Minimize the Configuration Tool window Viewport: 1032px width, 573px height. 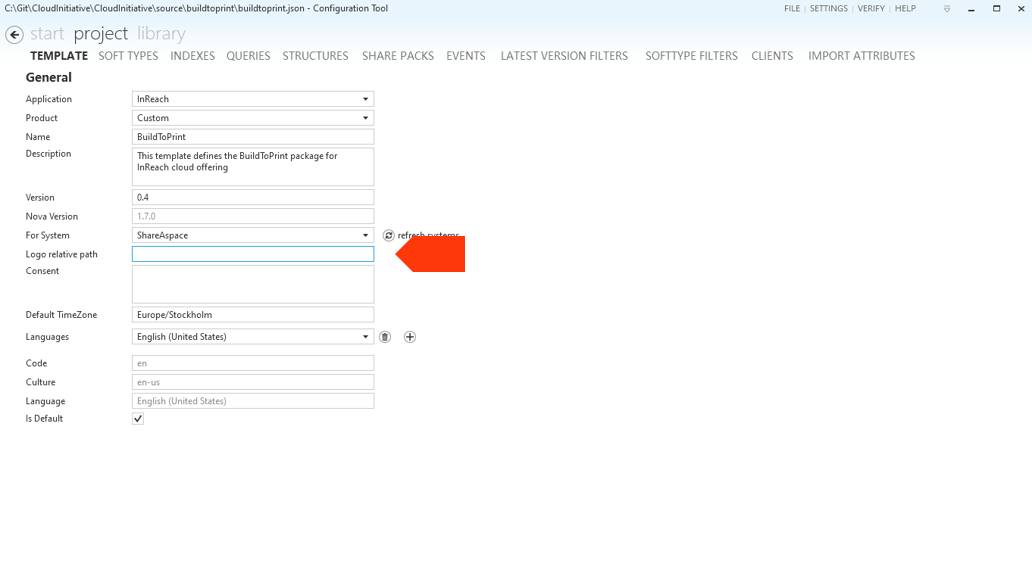click(971, 9)
